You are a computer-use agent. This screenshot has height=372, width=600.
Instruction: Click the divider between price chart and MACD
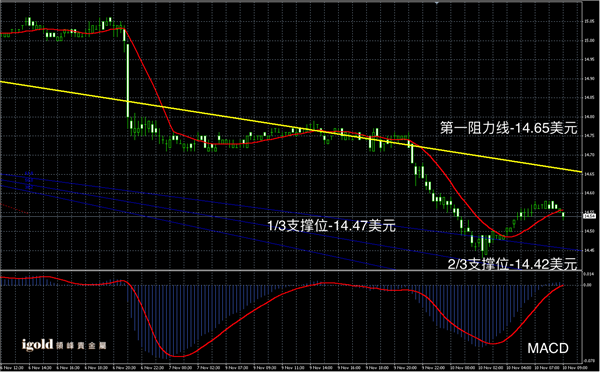[x=291, y=271]
